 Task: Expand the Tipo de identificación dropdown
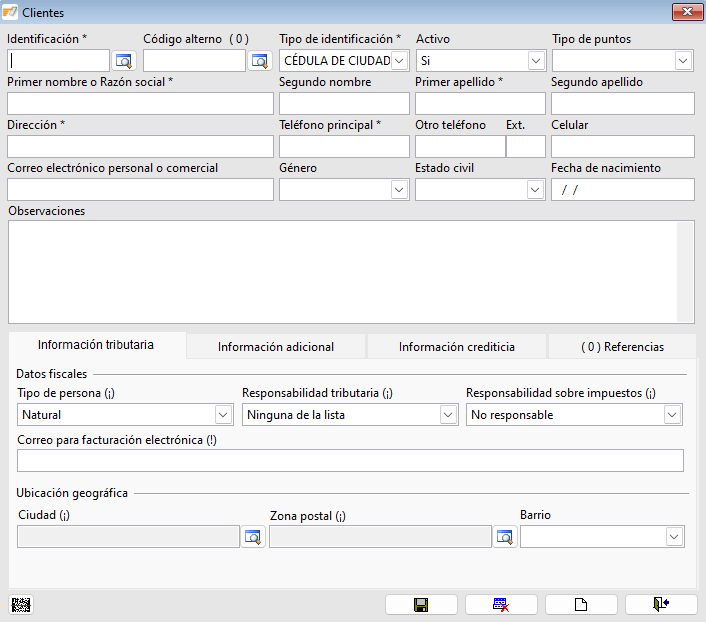point(400,61)
